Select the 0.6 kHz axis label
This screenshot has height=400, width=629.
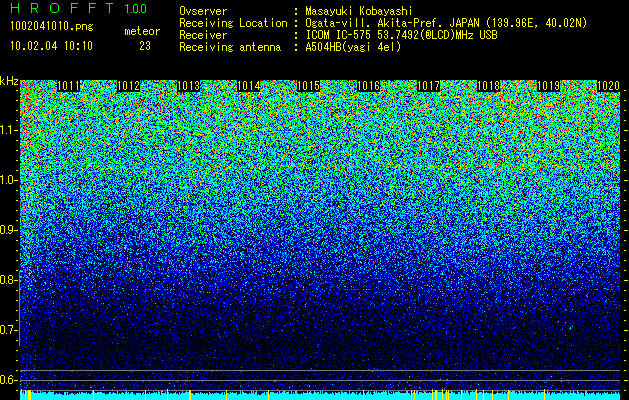pos(8,380)
